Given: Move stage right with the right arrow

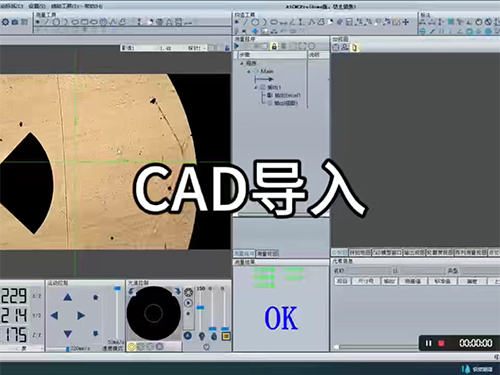Looking at the screenshot, I should click(81, 315).
